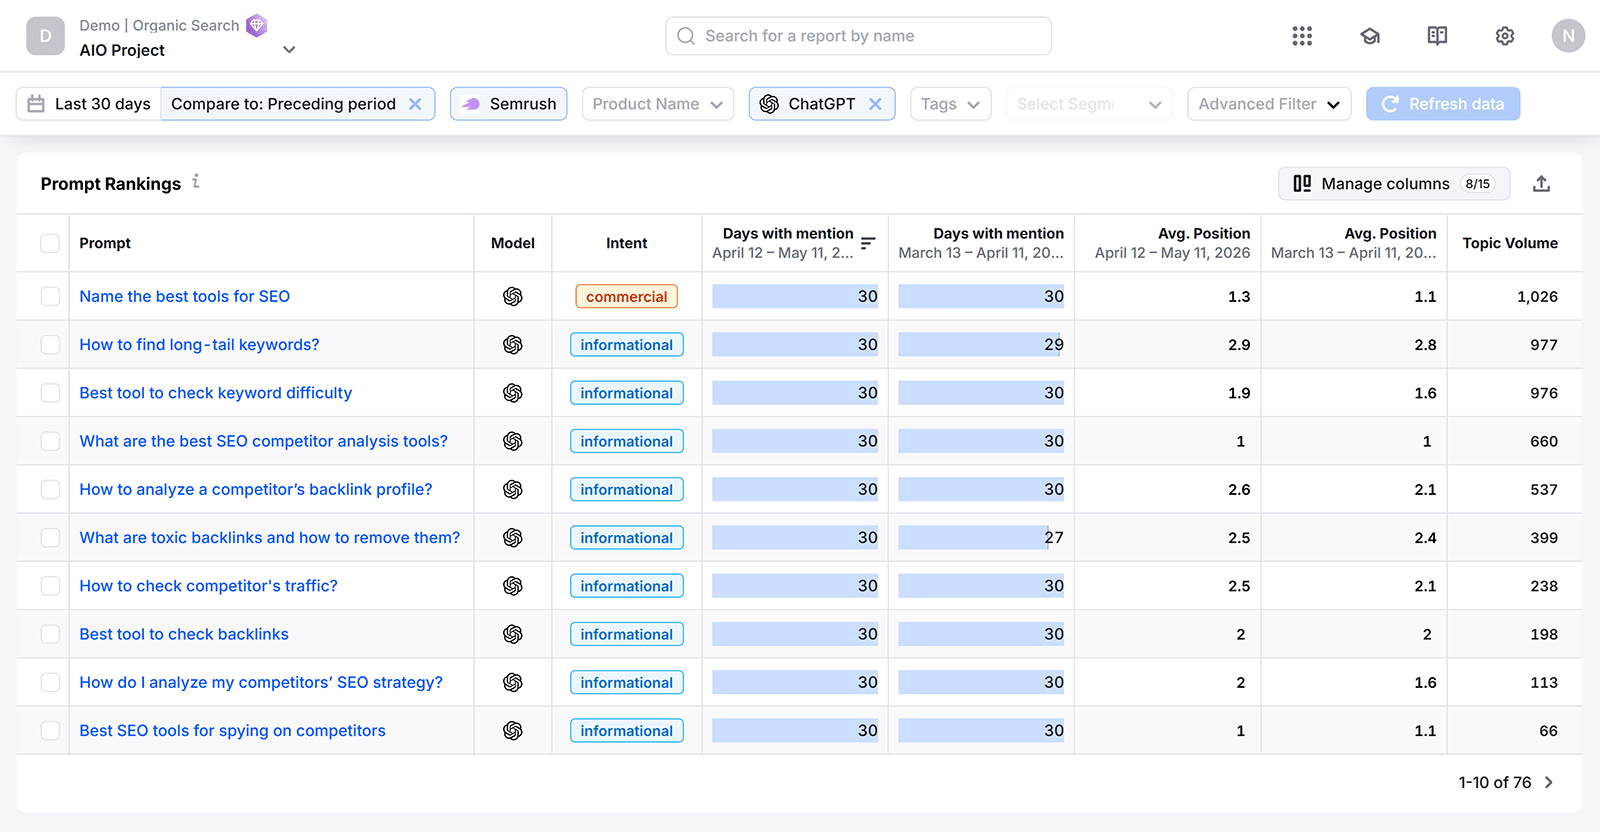Click ChatGPT model icon for SEO strategy row
Image resolution: width=1600 pixels, height=832 pixels.
(513, 682)
